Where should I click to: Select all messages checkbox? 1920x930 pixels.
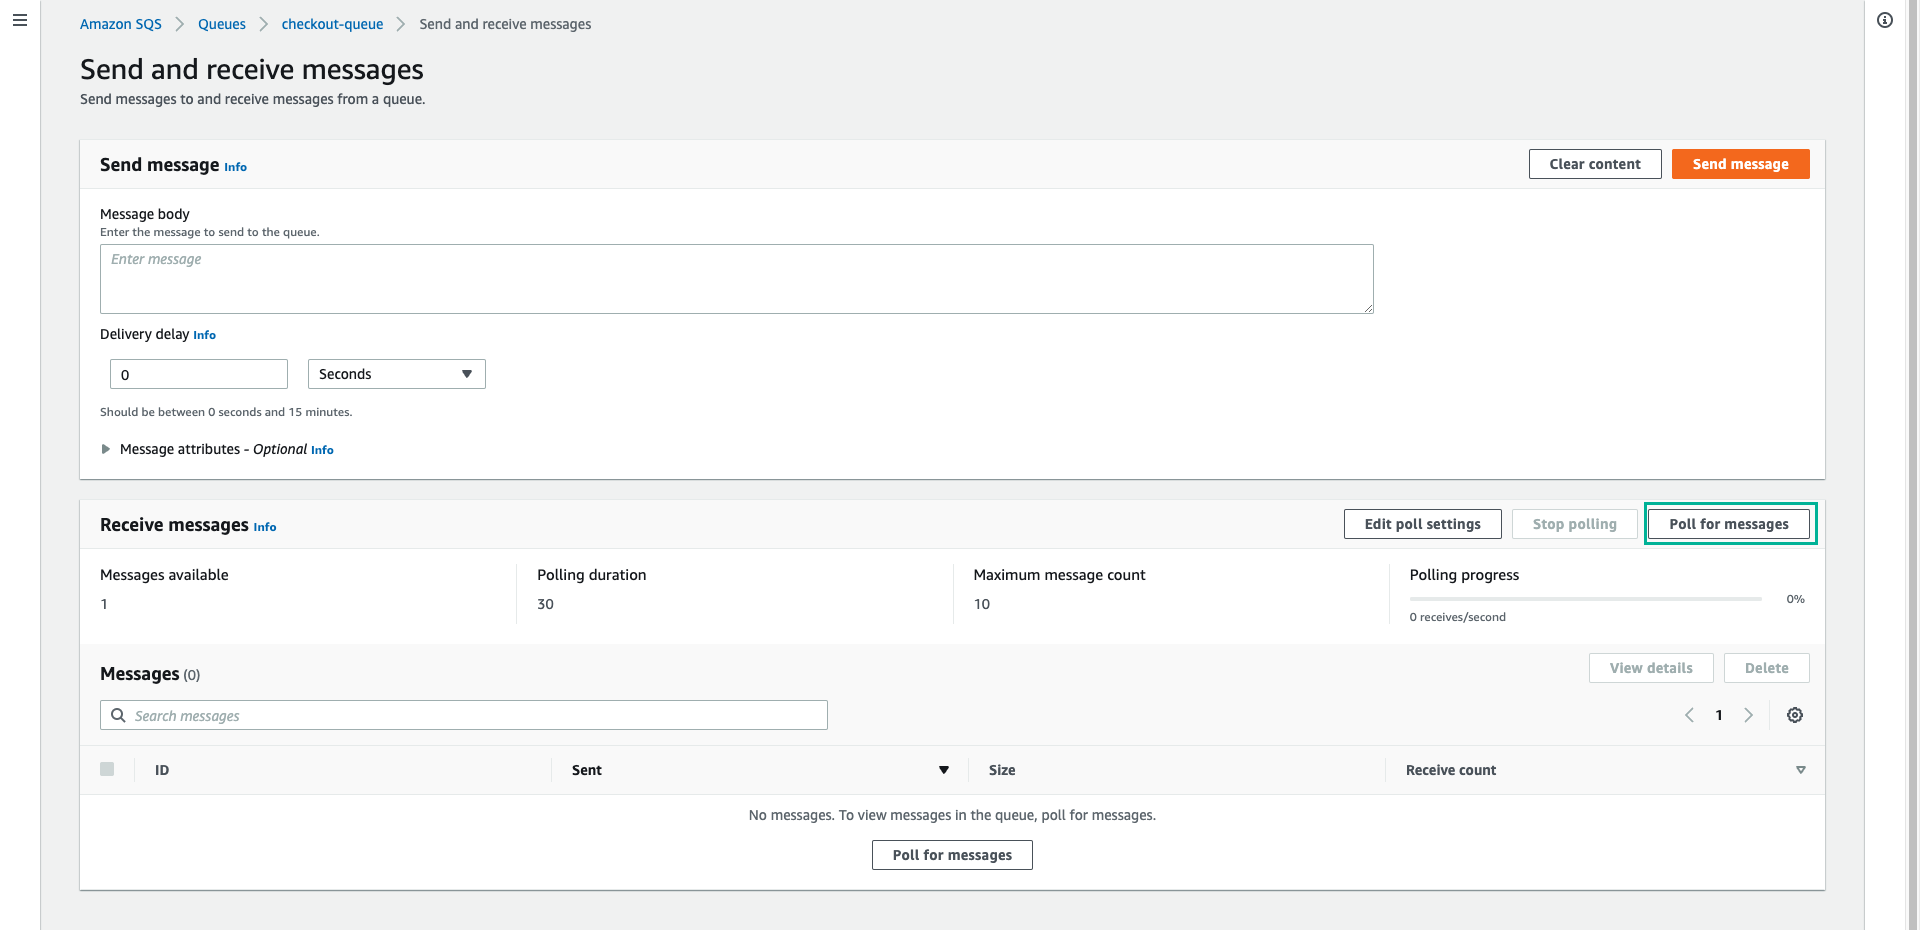107,769
